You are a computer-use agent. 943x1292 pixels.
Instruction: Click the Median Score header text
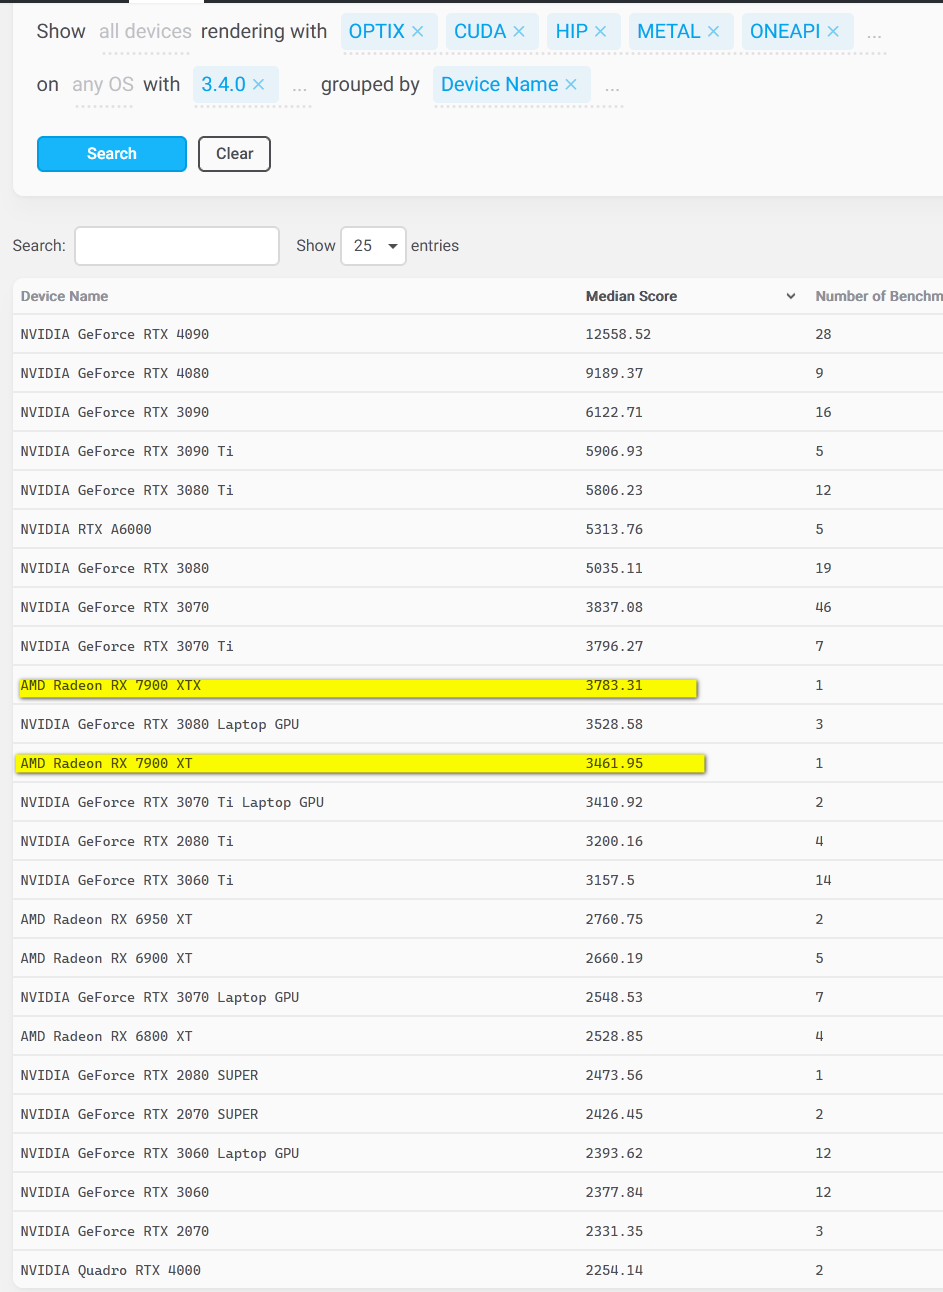631,296
